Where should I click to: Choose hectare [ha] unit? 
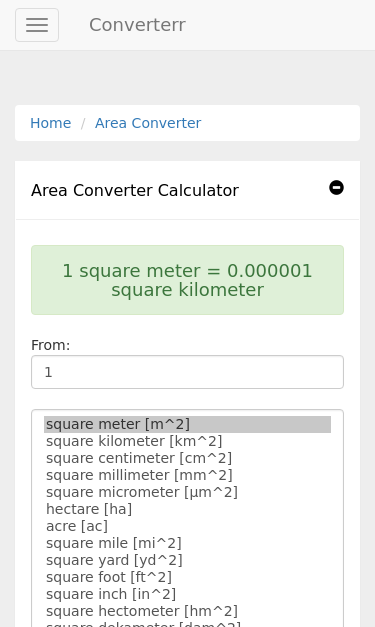click(188, 509)
